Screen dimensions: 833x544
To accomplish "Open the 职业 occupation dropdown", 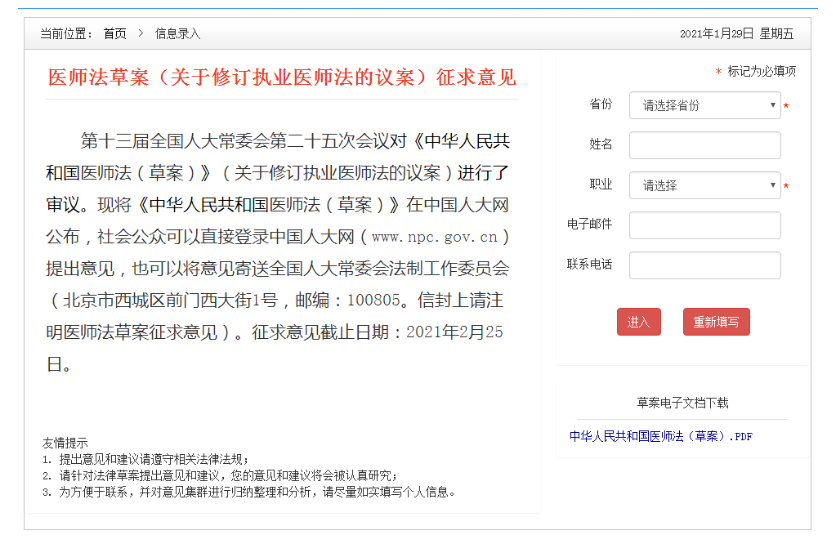I will (704, 185).
